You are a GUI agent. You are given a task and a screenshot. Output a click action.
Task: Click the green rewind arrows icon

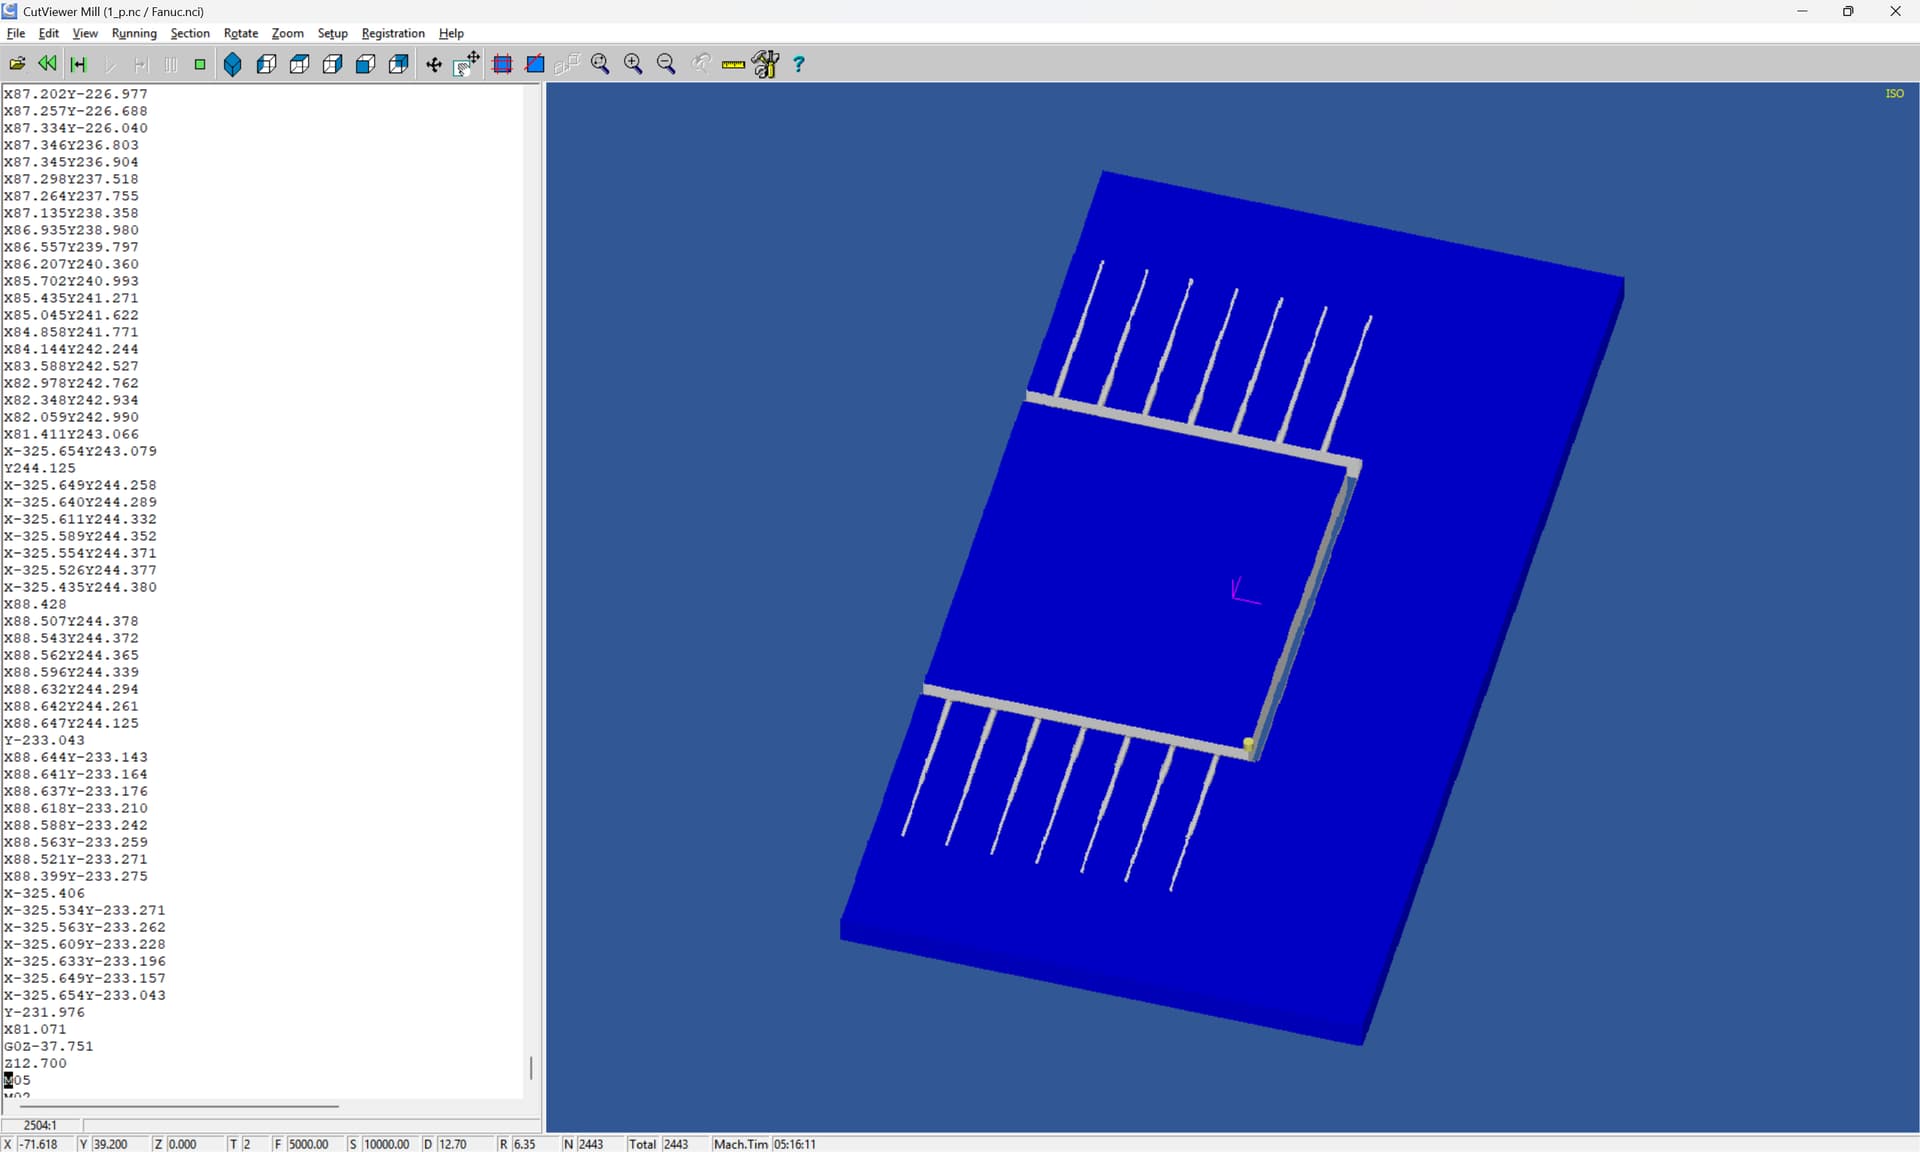[x=47, y=64]
